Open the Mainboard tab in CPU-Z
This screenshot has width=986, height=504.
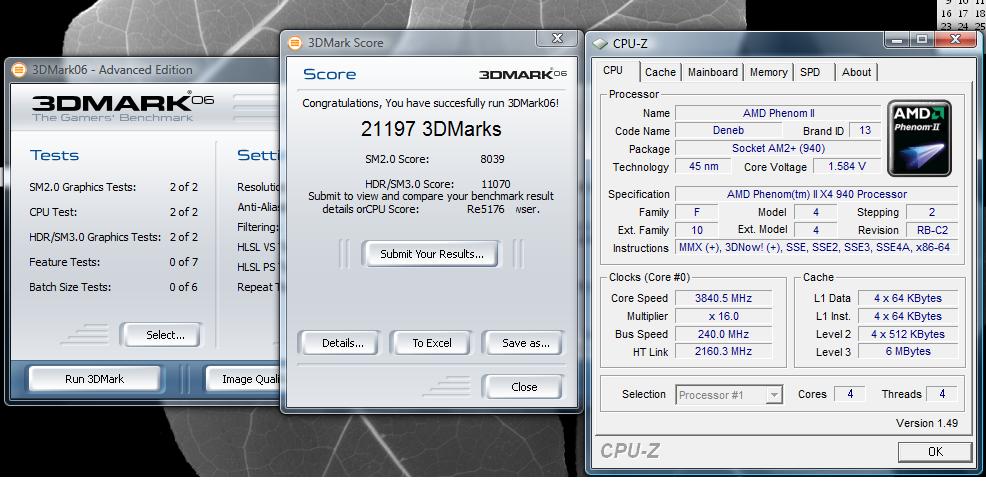(712, 72)
